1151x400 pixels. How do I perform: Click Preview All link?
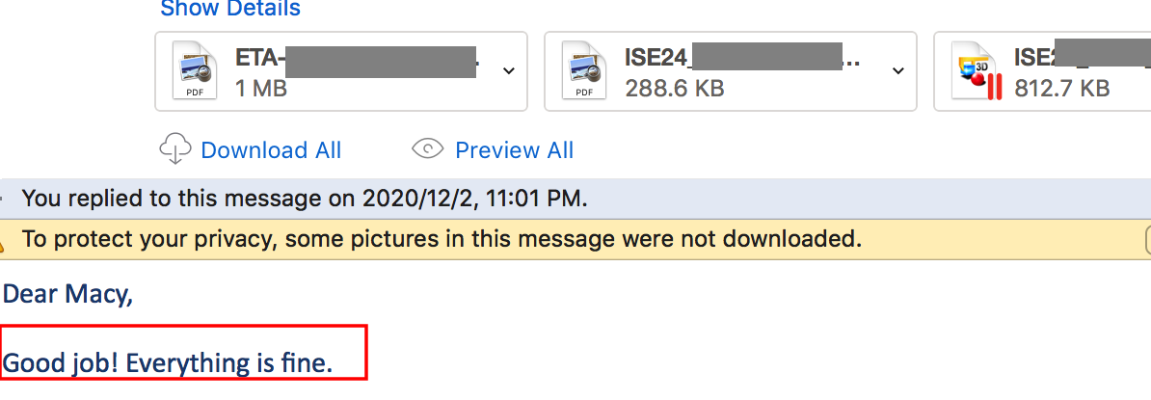pyautogui.click(x=514, y=150)
